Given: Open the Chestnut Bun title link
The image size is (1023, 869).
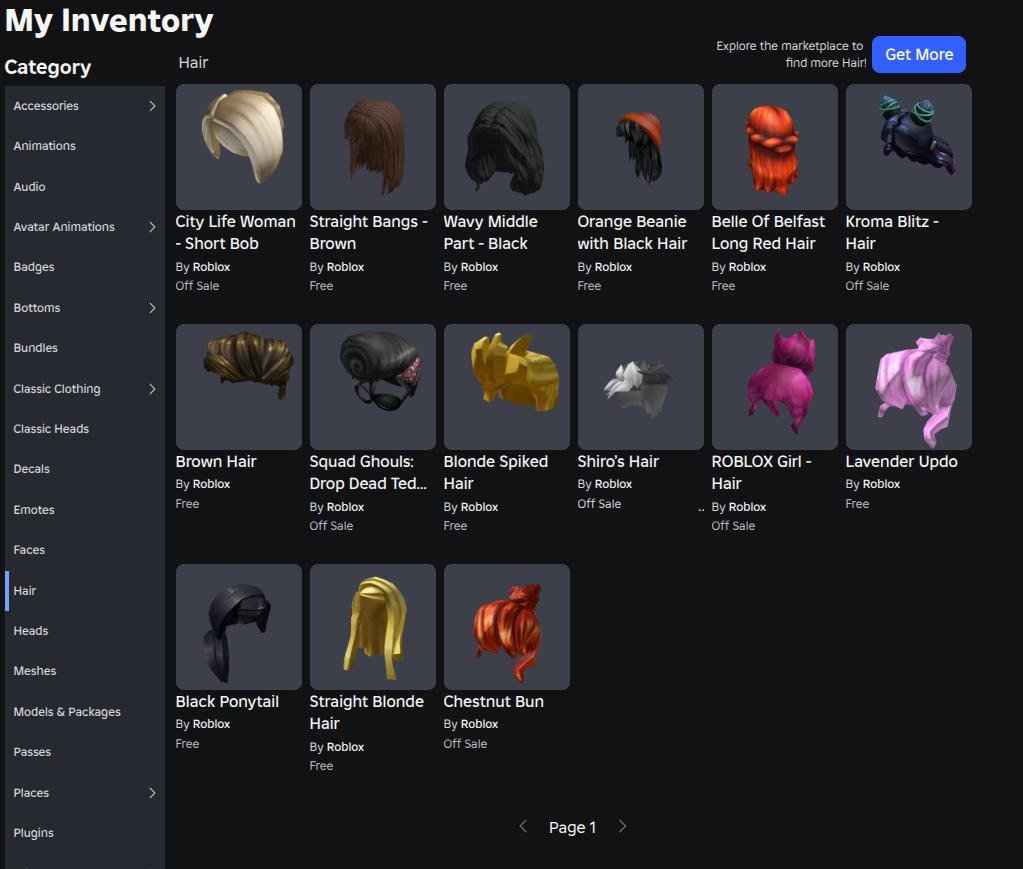Looking at the screenshot, I should 493,701.
